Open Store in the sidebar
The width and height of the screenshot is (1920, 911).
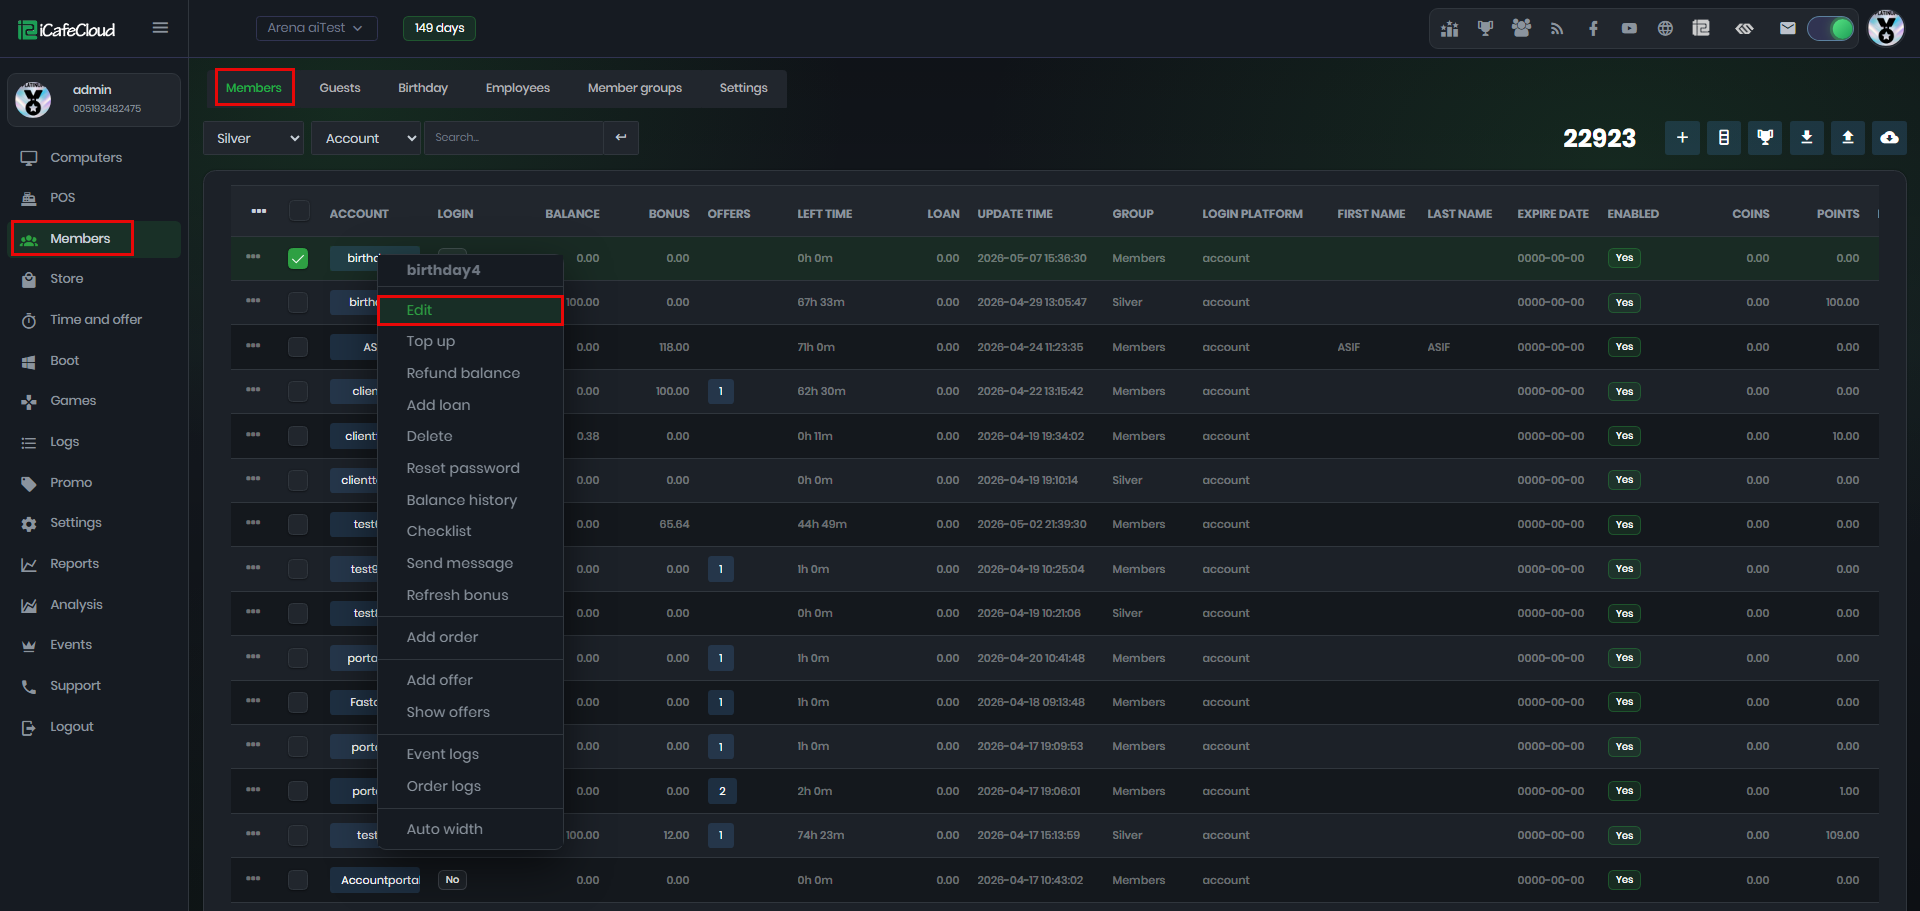pos(66,279)
